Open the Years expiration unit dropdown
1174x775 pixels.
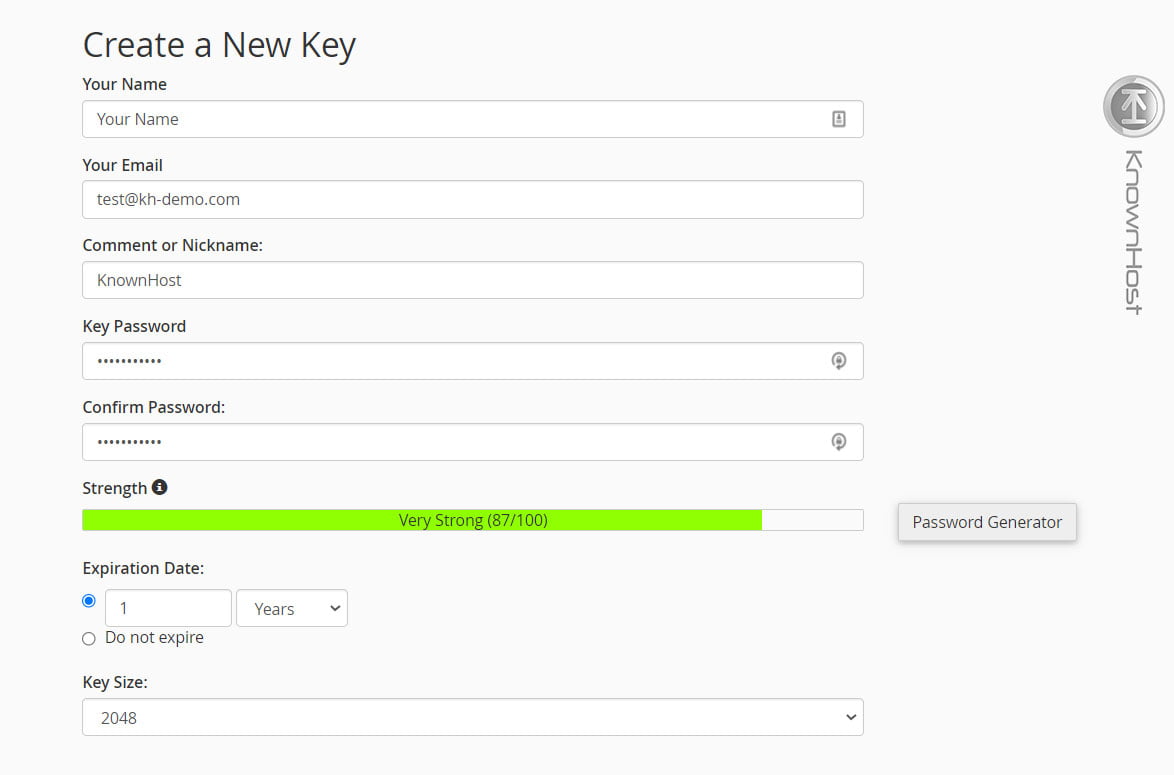[x=291, y=607]
